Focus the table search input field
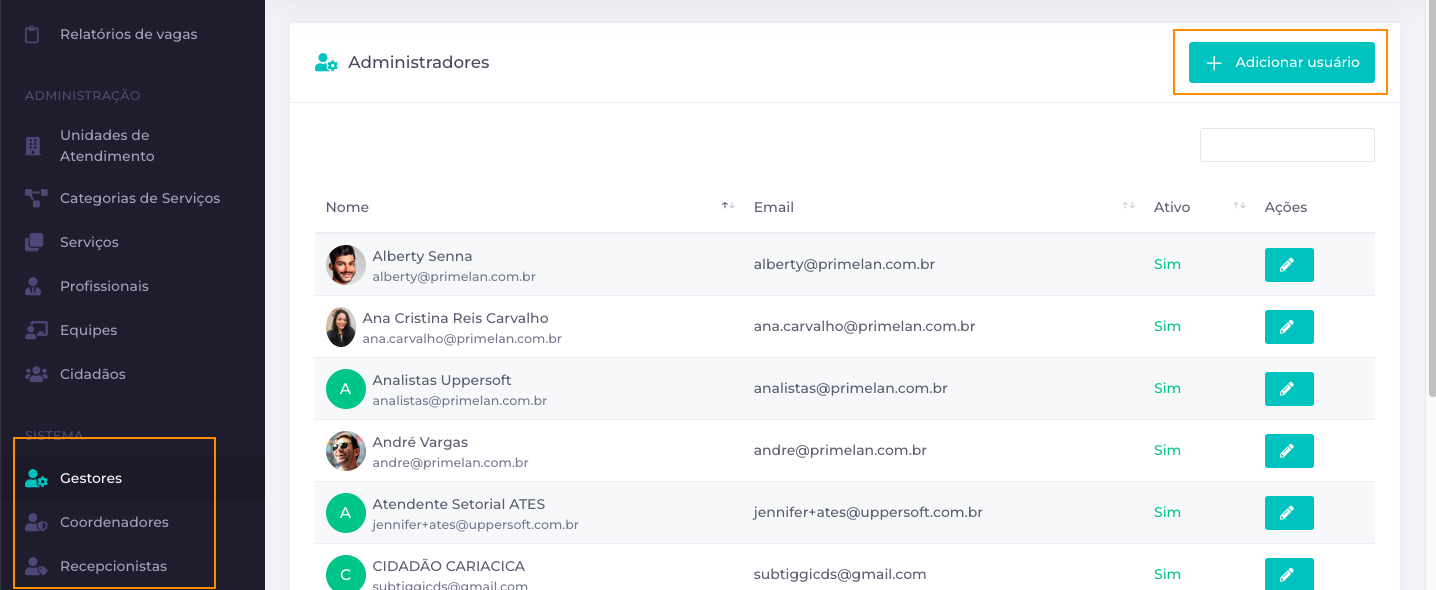Screen dimensions: 1436x590 (x=1287, y=145)
